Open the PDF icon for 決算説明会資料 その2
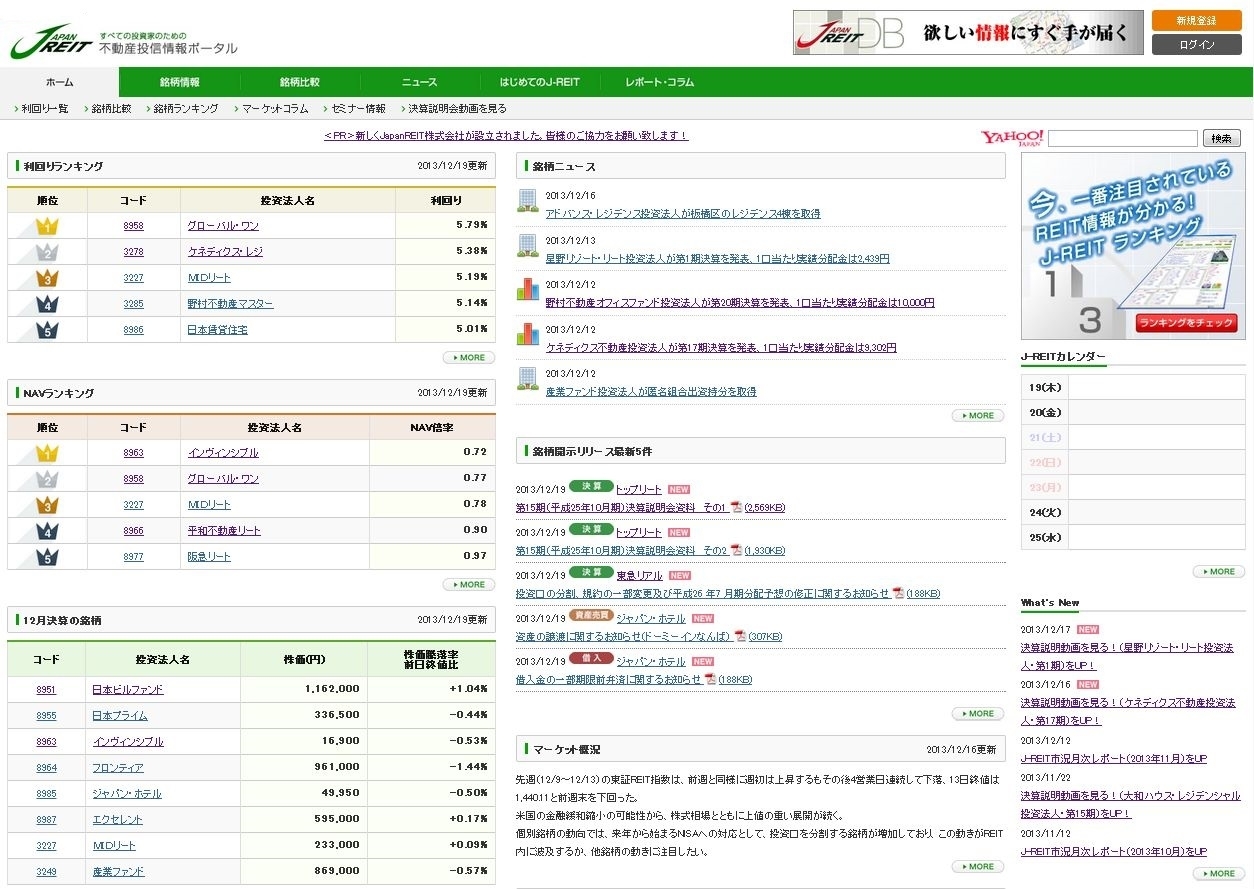 point(736,550)
